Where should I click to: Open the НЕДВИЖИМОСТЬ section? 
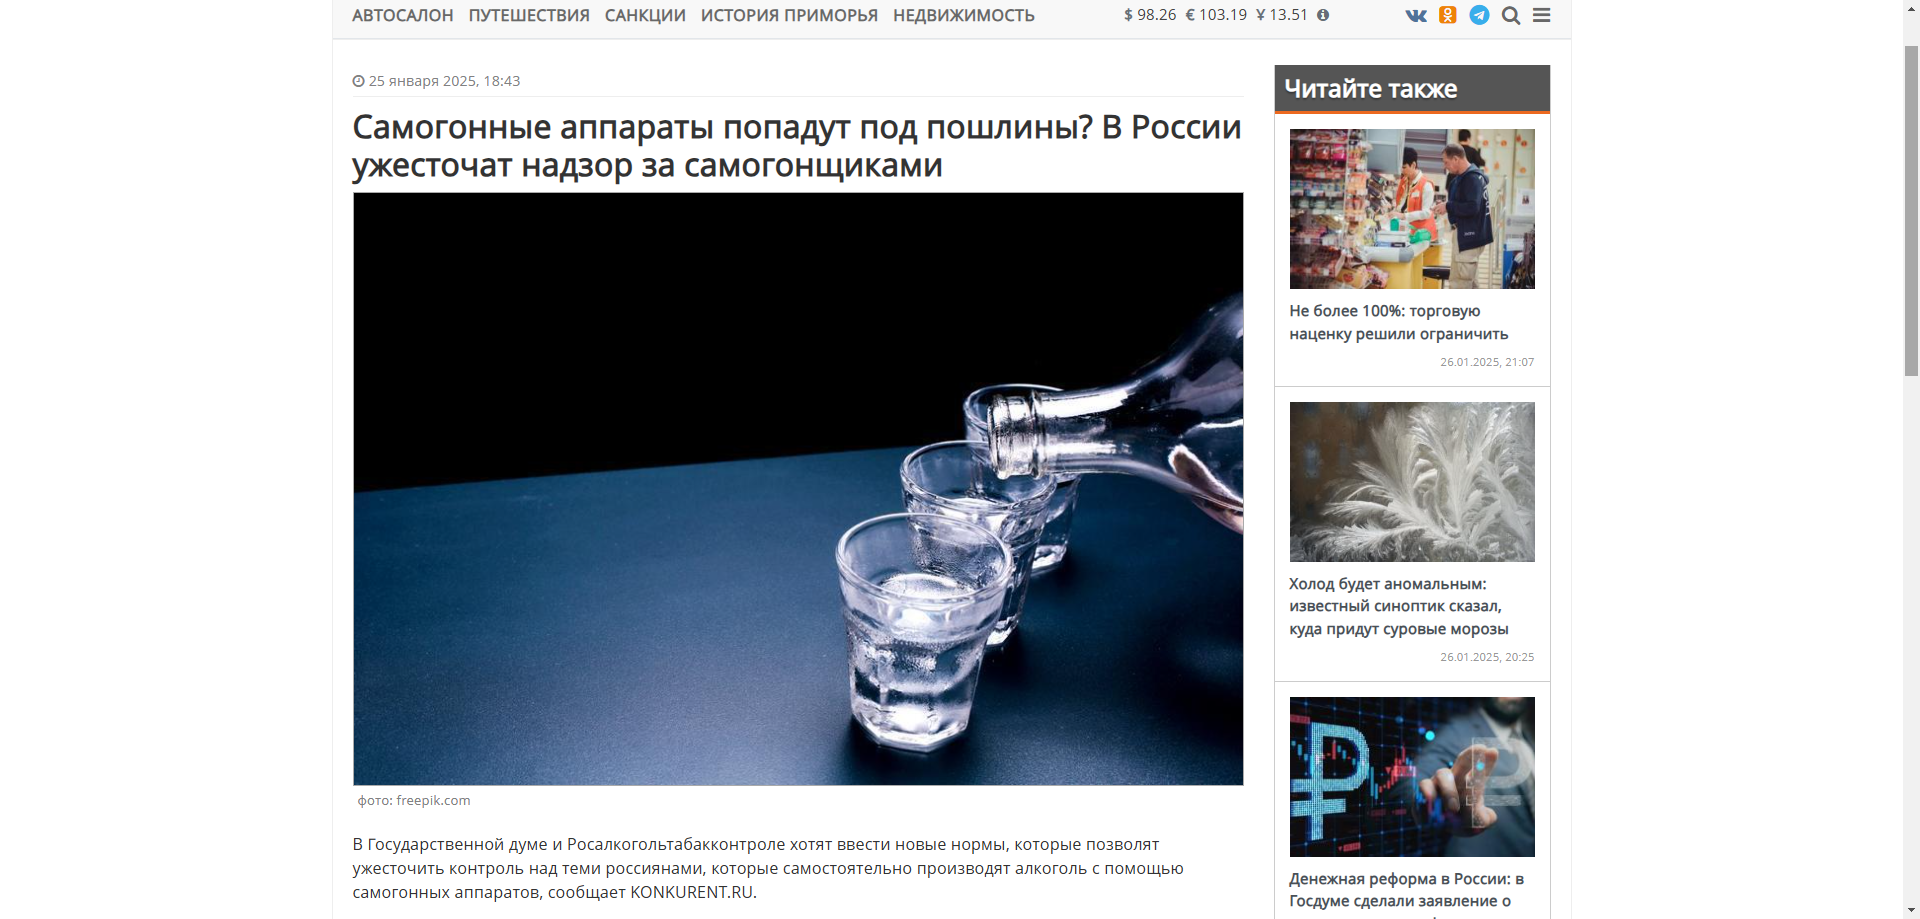click(x=964, y=16)
